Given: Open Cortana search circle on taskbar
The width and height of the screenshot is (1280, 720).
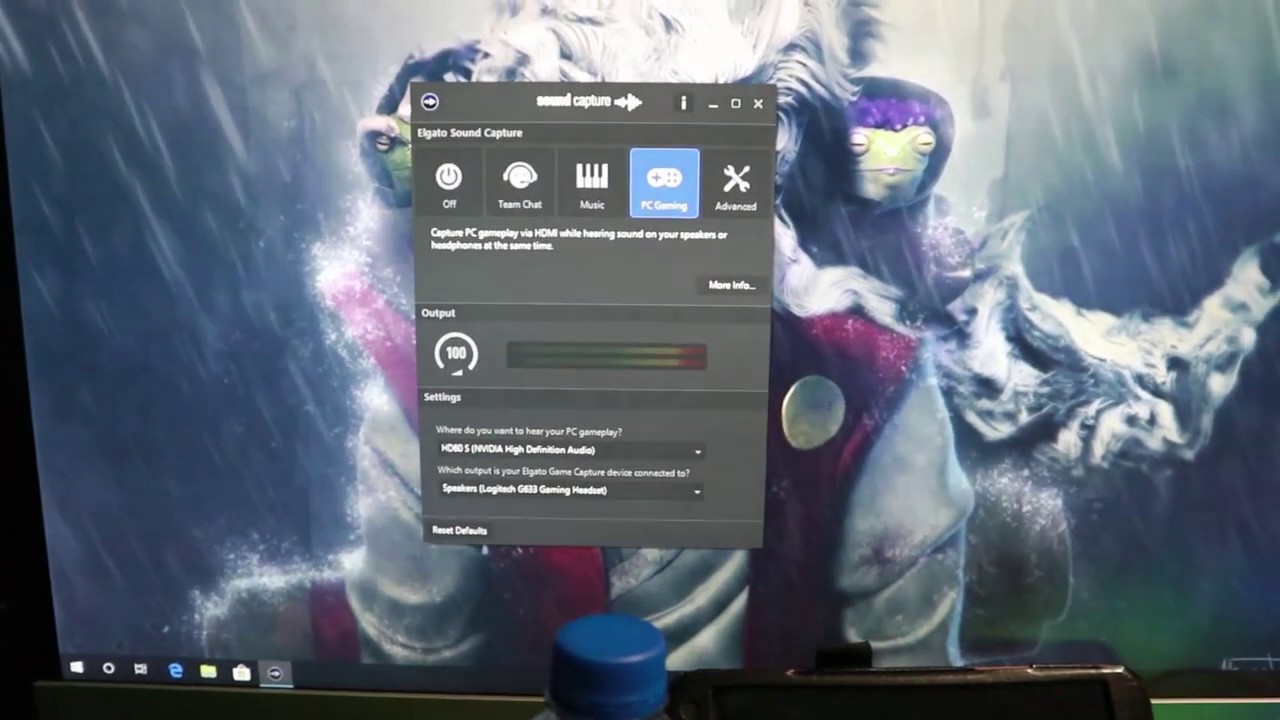Looking at the screenshot, I should (108, 668).
